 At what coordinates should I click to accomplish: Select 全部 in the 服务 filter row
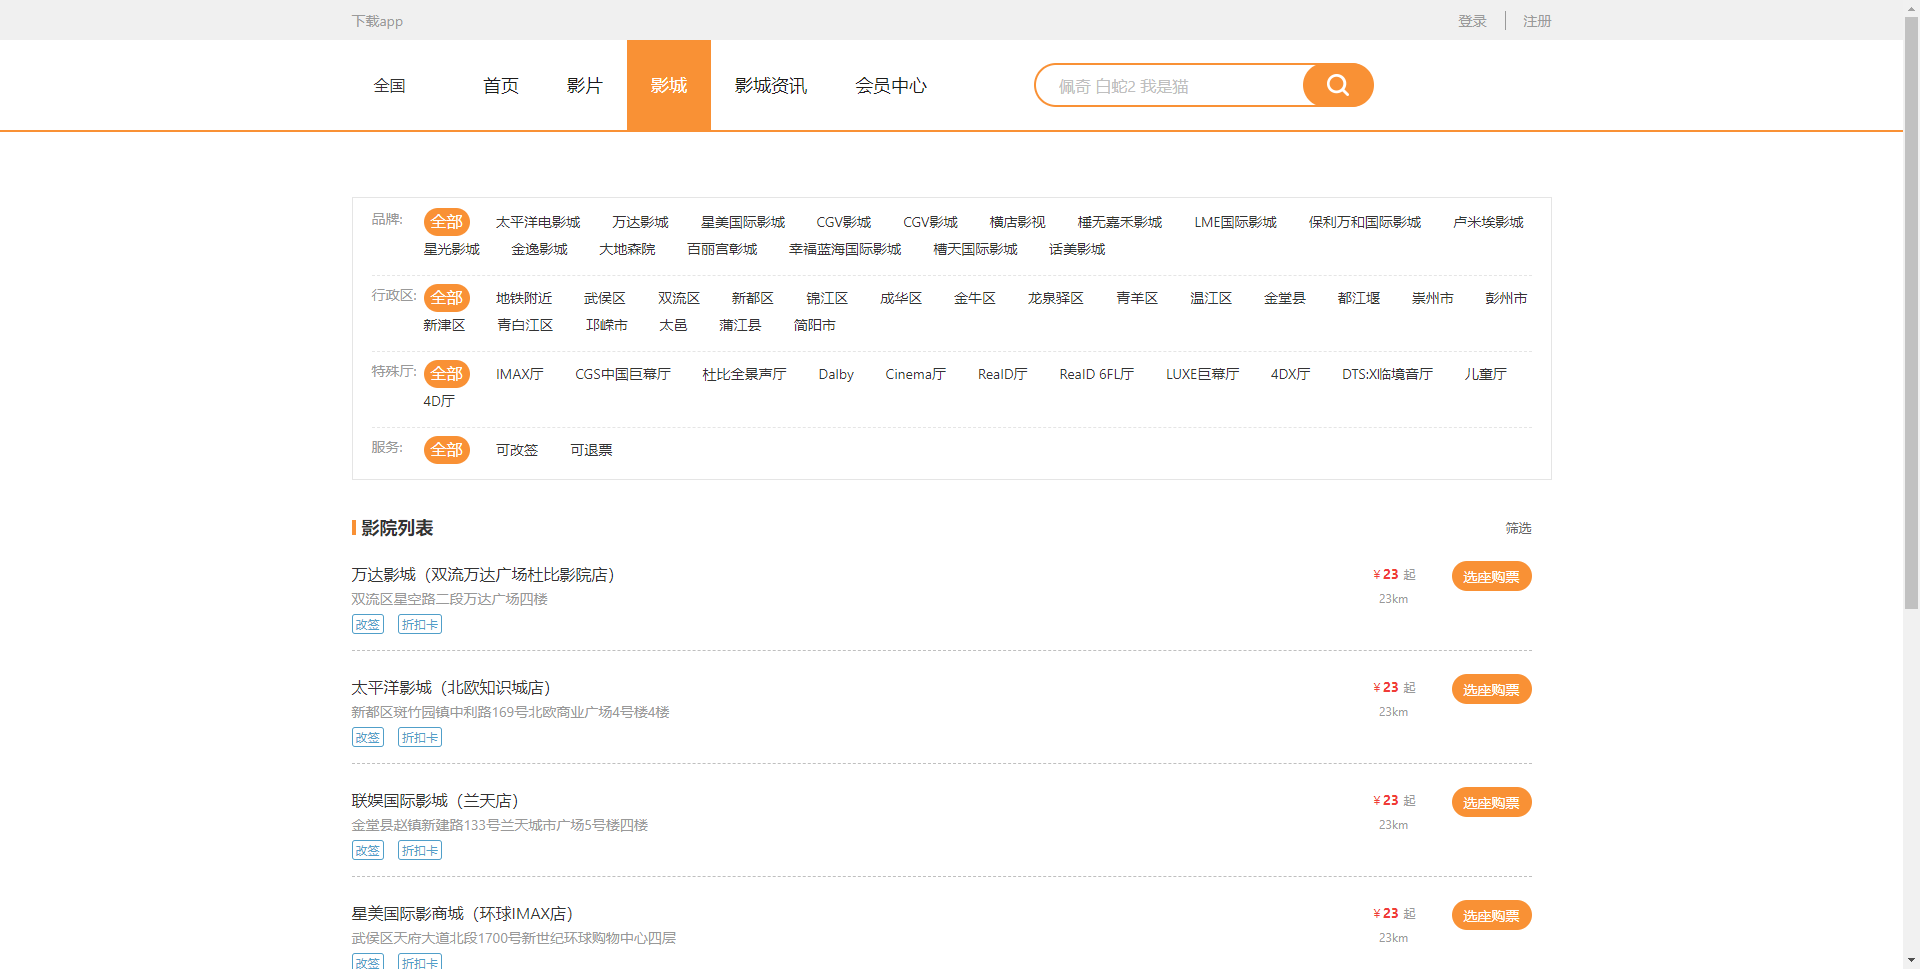click(x=447, y=450)
